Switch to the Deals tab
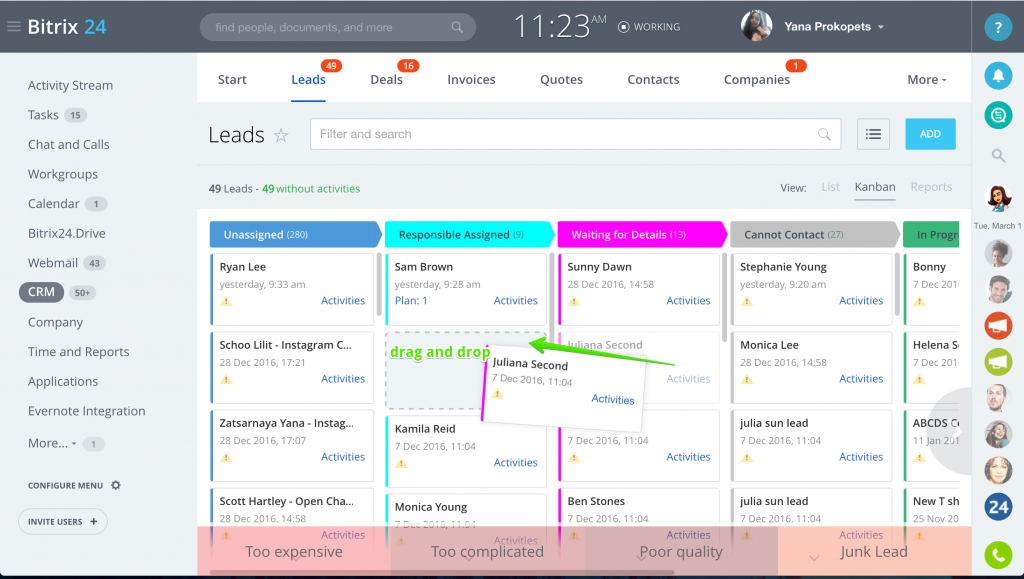1024x579 pixels. pos(387,80)
